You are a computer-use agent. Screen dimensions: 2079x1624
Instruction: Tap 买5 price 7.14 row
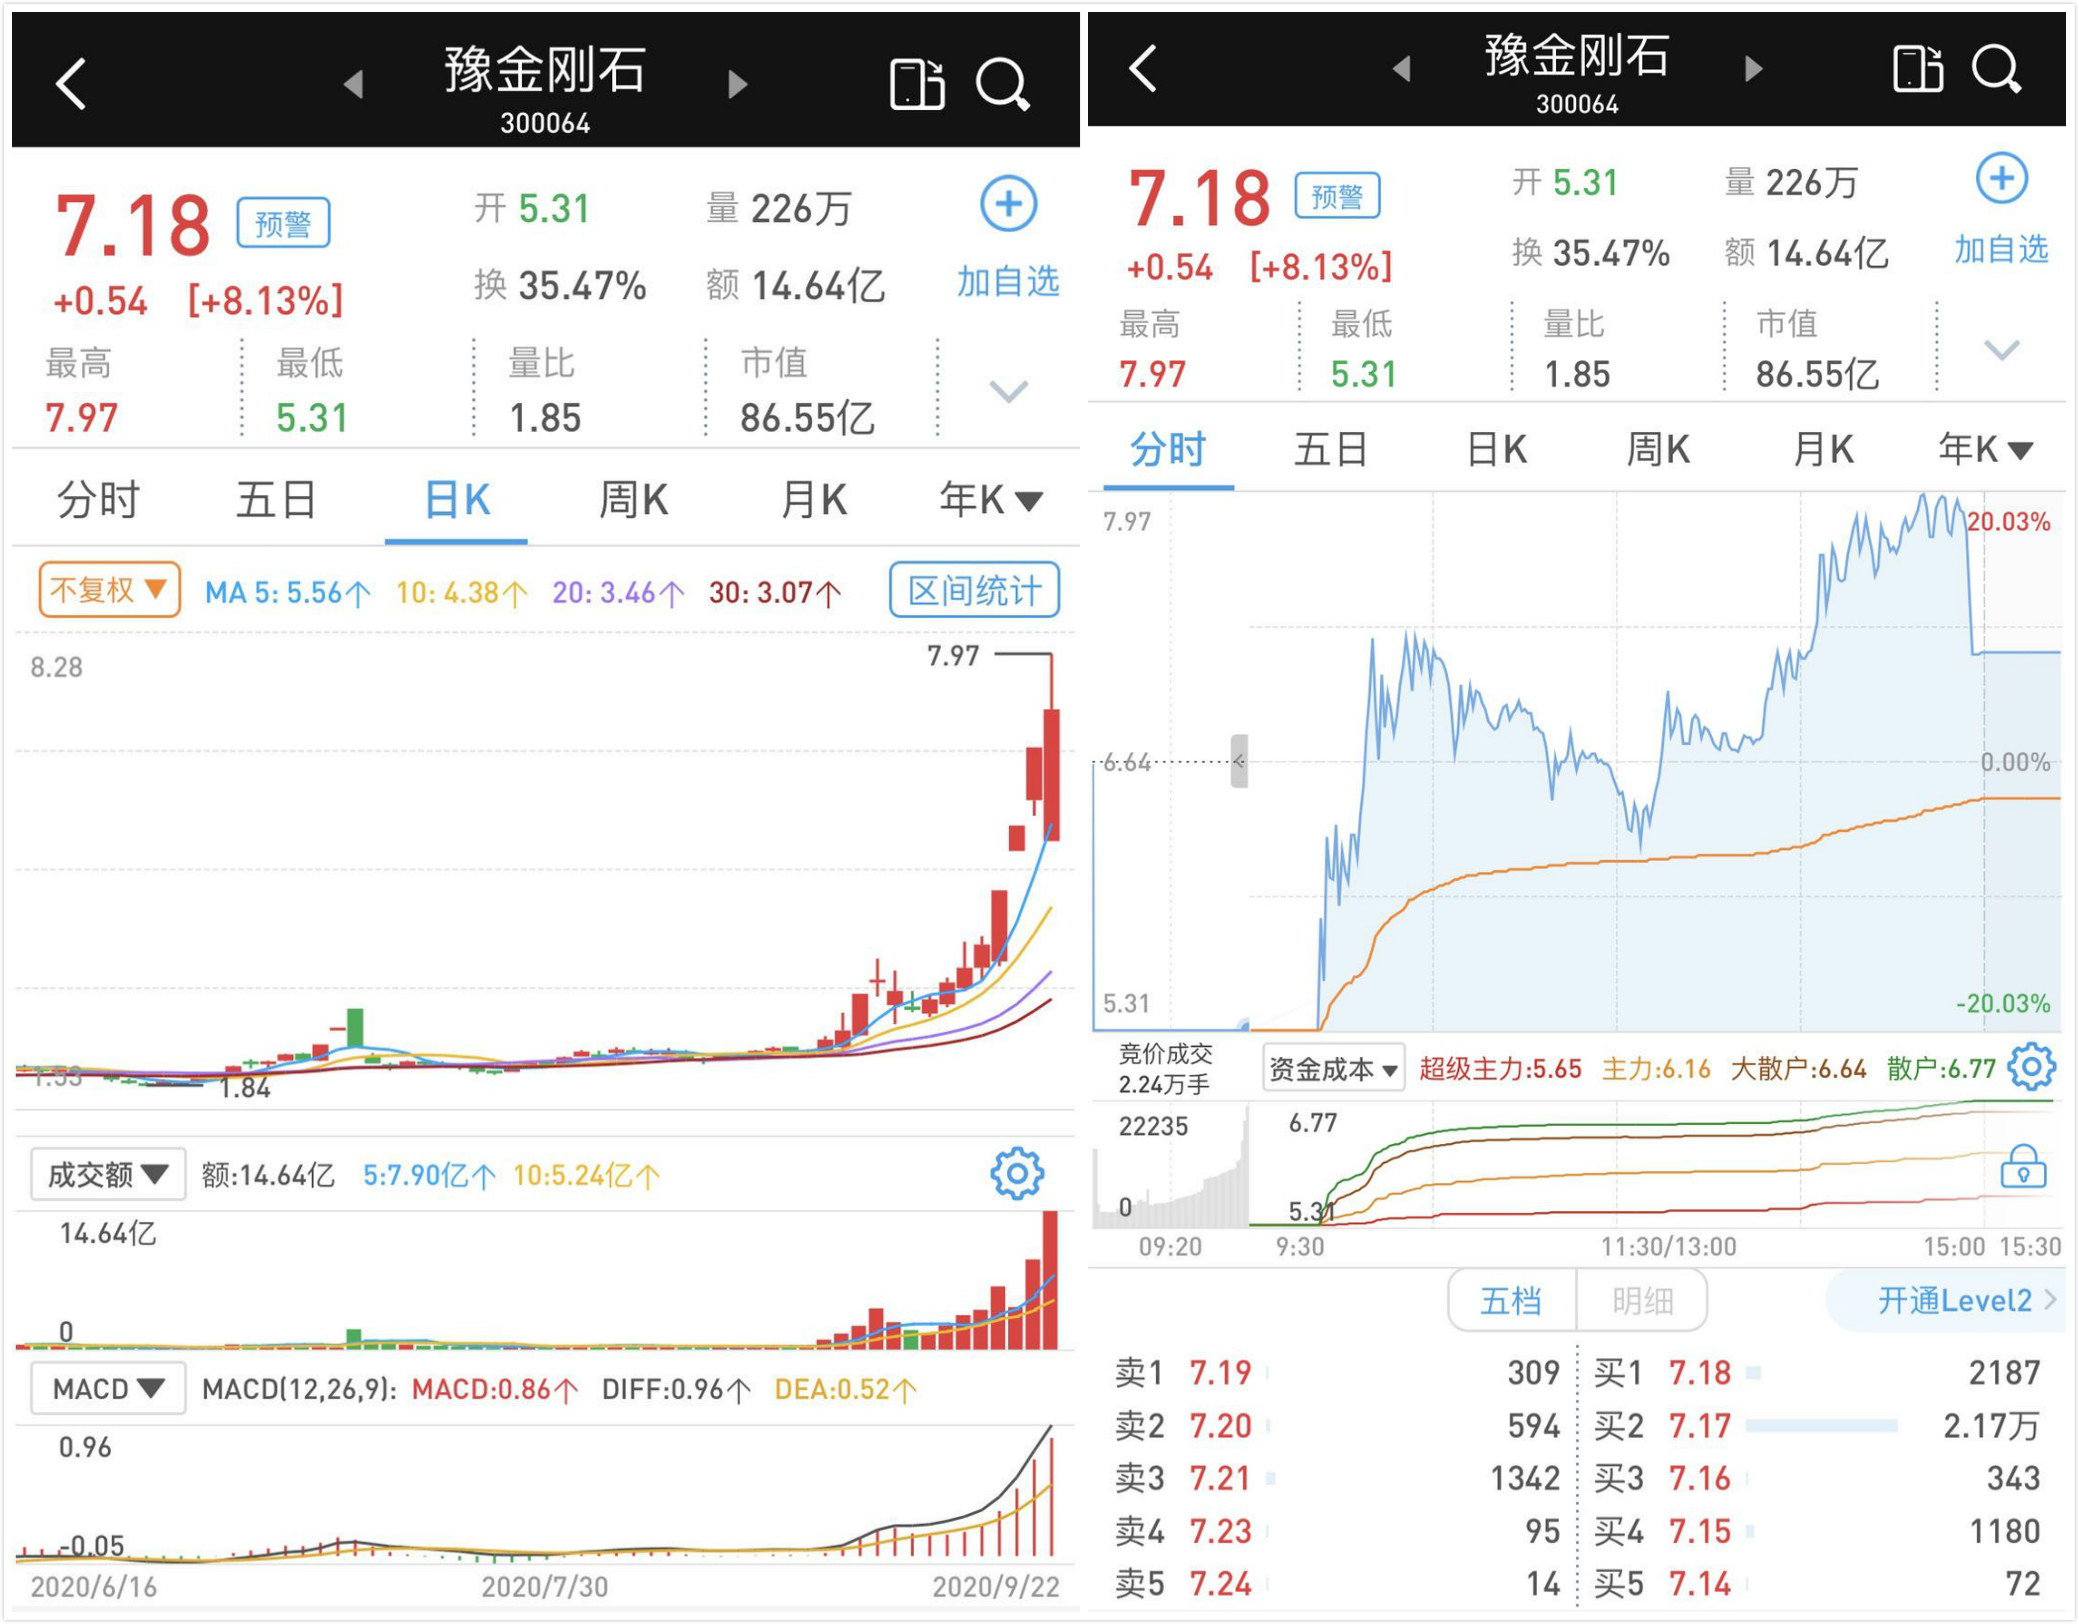(1817, 1584)
